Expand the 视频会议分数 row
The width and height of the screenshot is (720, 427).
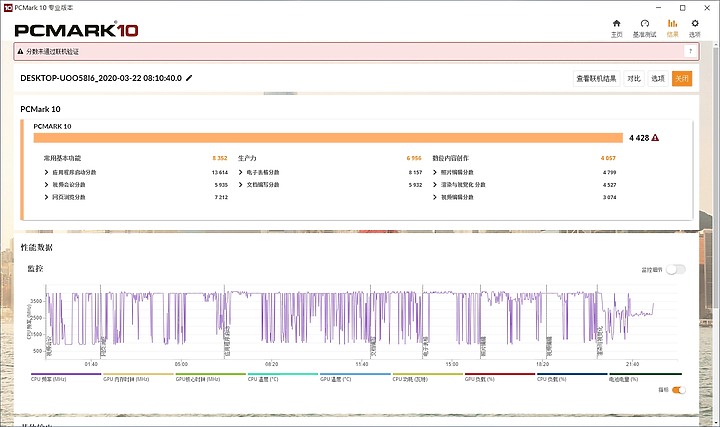tap(46, 185)
